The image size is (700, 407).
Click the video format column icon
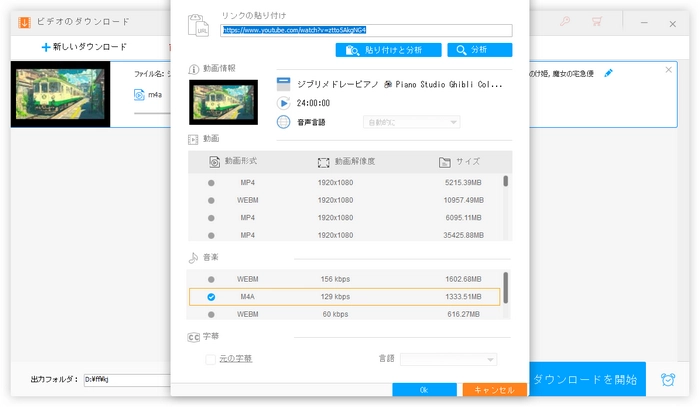tap(214, 162)
